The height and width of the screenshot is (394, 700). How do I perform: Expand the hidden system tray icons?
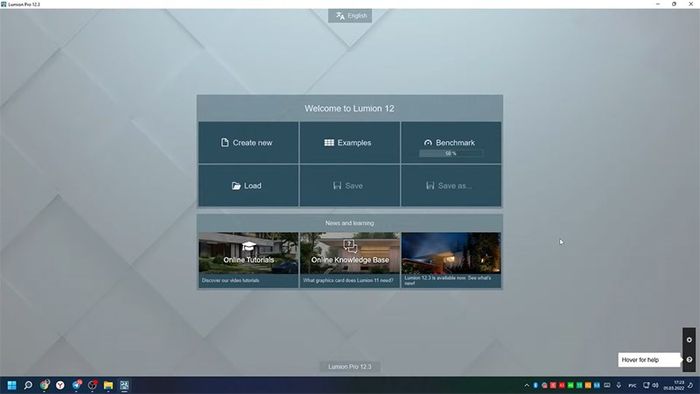[527, 386]
